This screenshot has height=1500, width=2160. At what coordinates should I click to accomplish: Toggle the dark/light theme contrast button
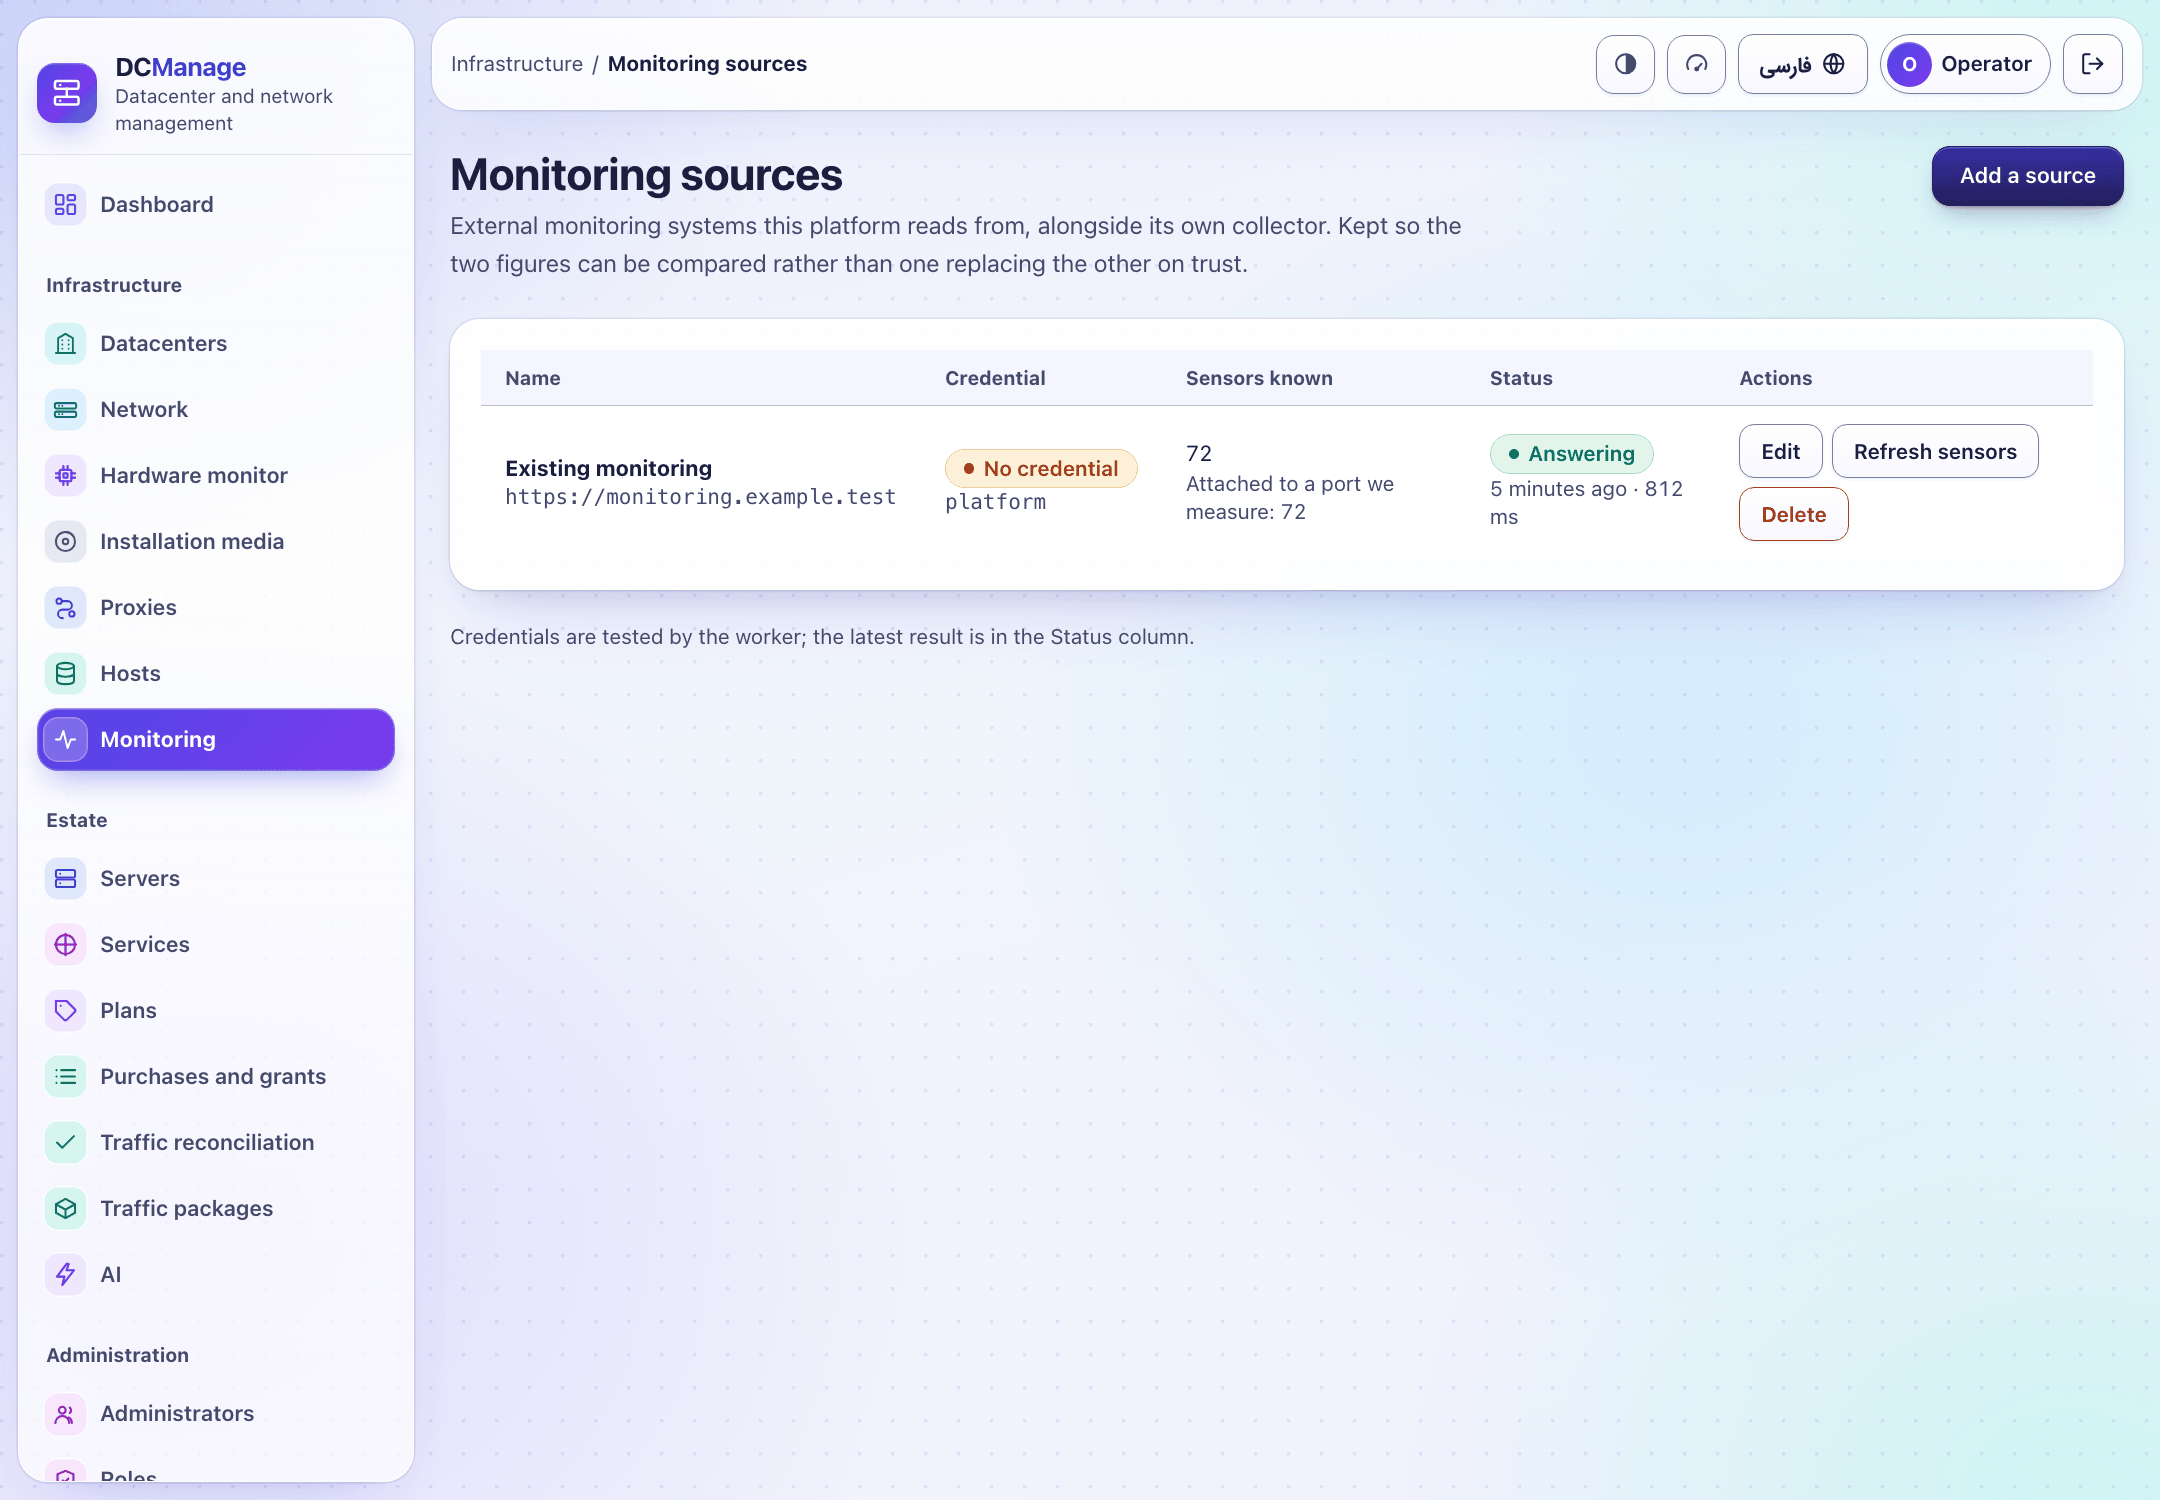[x=1625, y=64]
